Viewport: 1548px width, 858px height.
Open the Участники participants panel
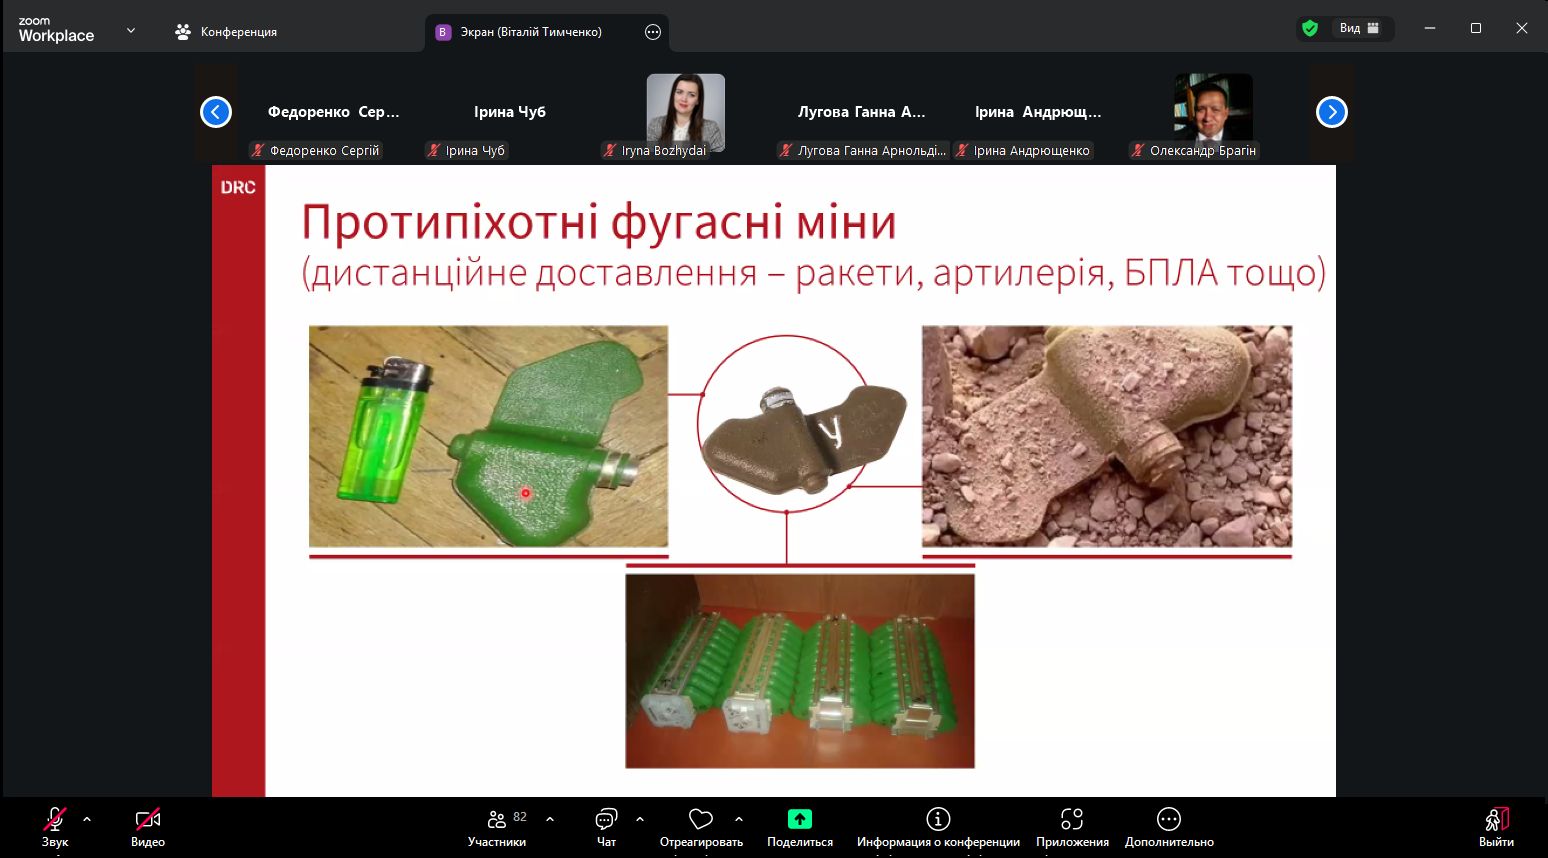(497, 821)
